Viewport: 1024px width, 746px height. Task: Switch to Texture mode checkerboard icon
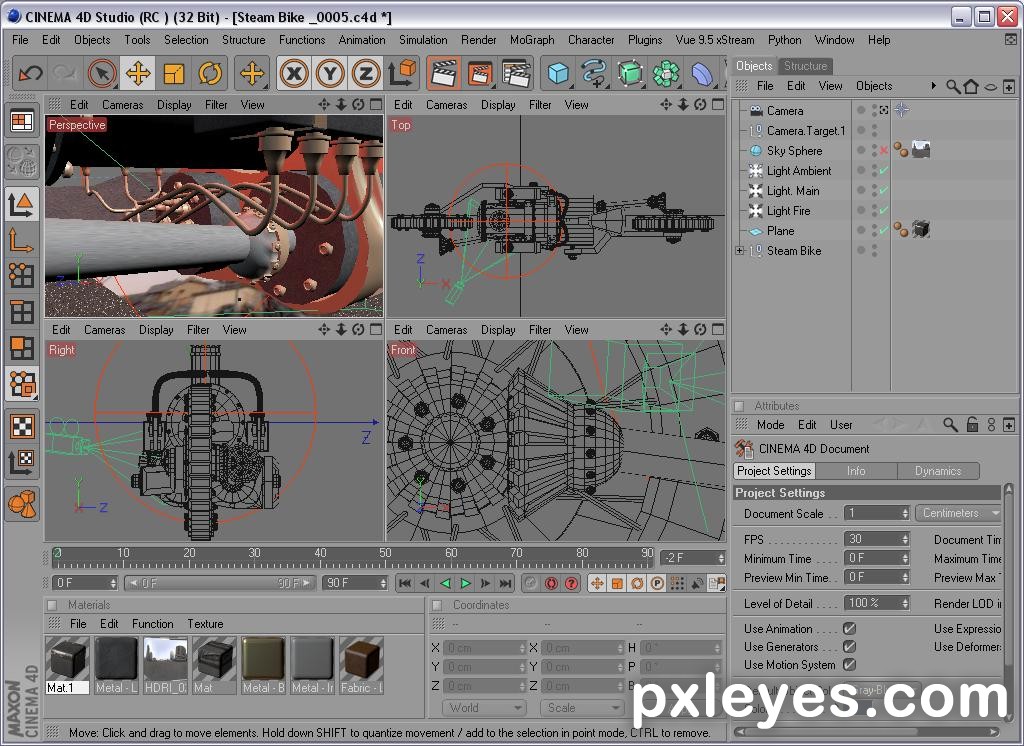22,426
